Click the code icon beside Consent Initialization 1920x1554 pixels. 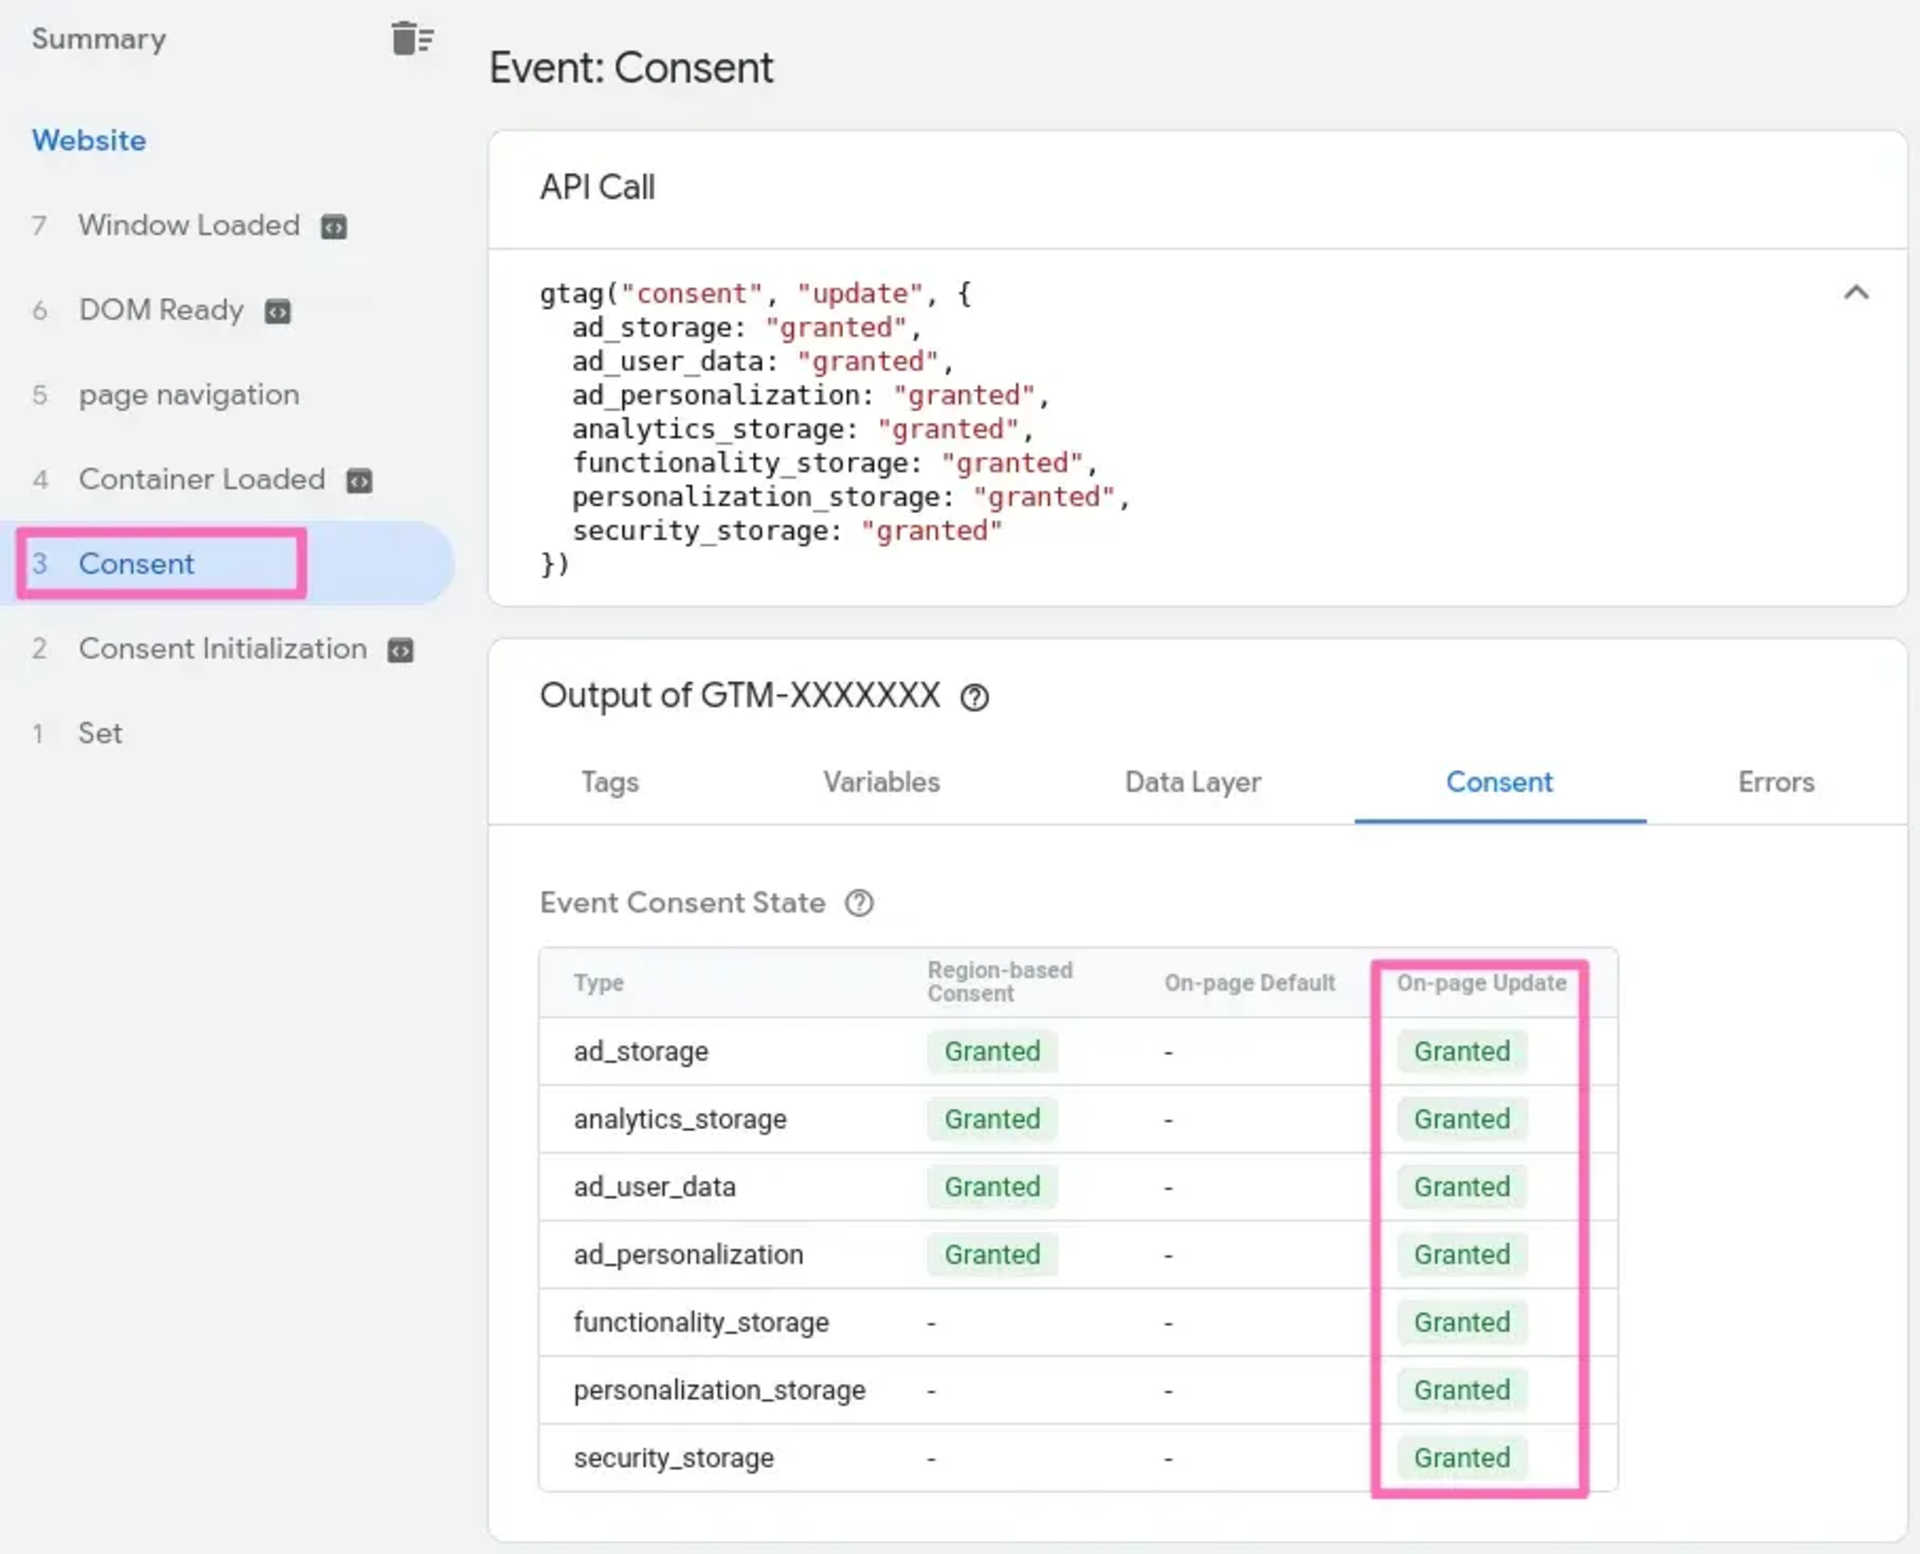[x=400, y=651]
